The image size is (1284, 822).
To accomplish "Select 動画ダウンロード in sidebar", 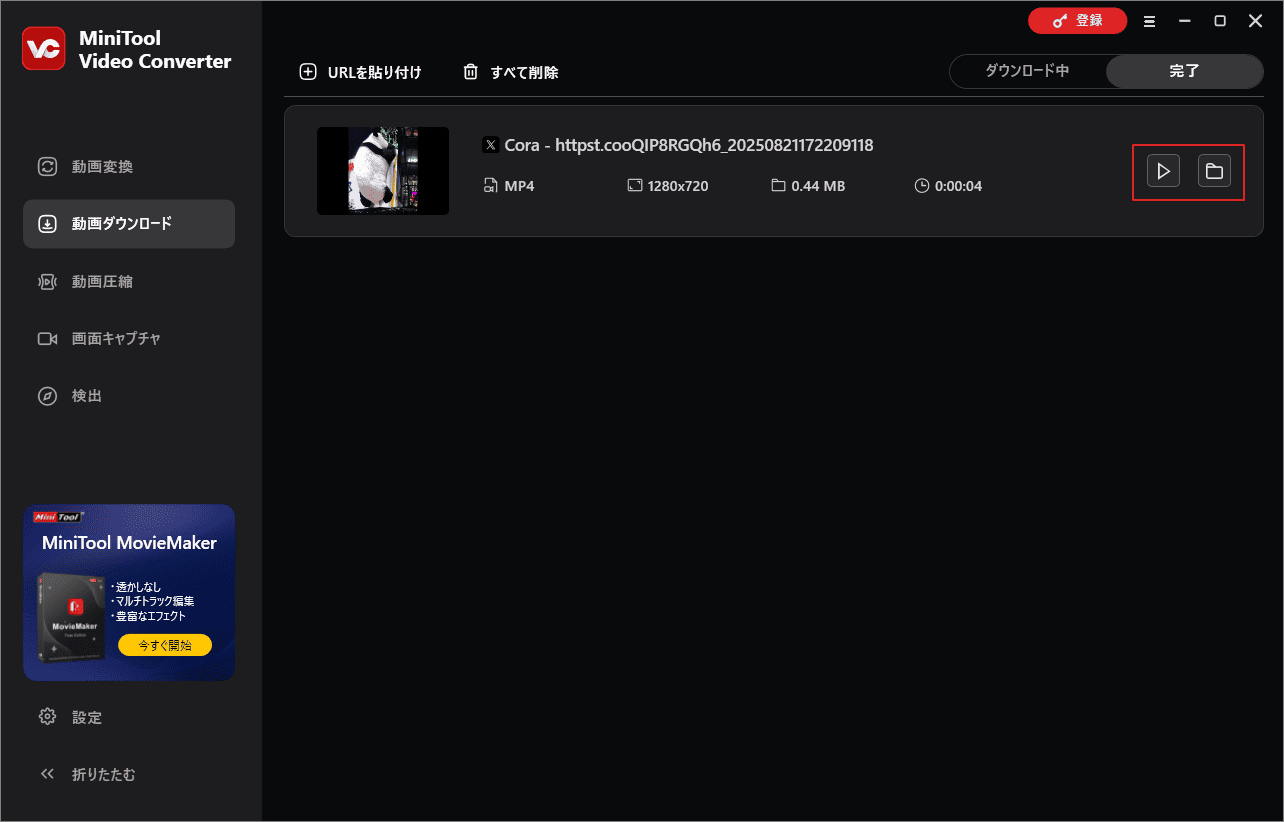I will pyautogui.click(x=129, y=224).
